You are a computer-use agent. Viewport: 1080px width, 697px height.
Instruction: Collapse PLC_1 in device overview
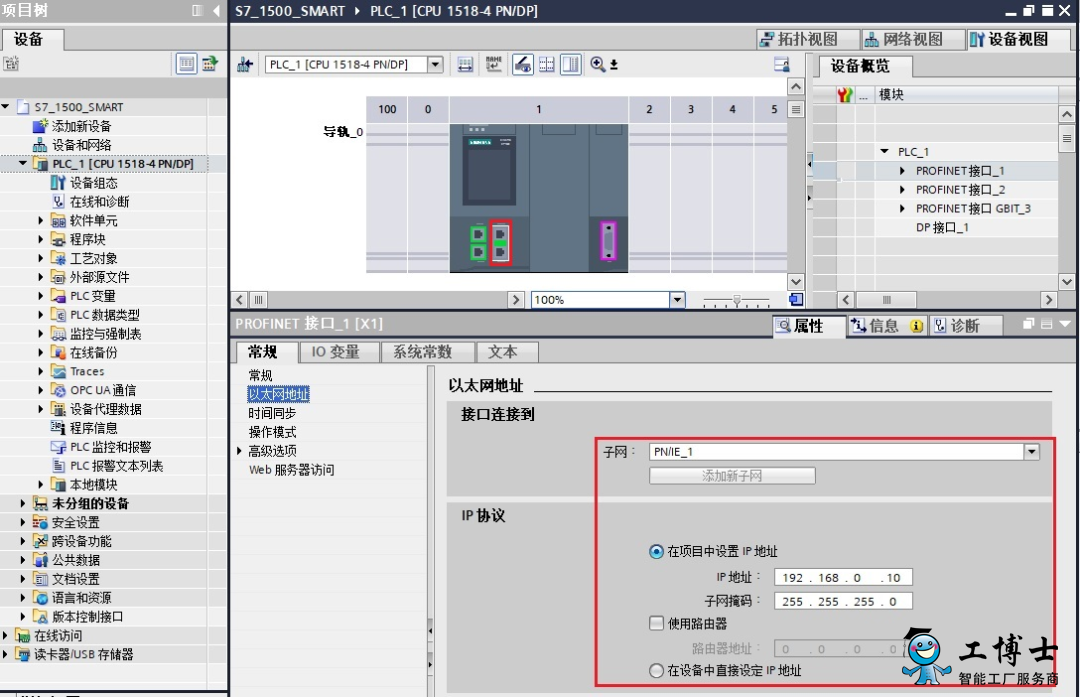[x=884, y=152]
